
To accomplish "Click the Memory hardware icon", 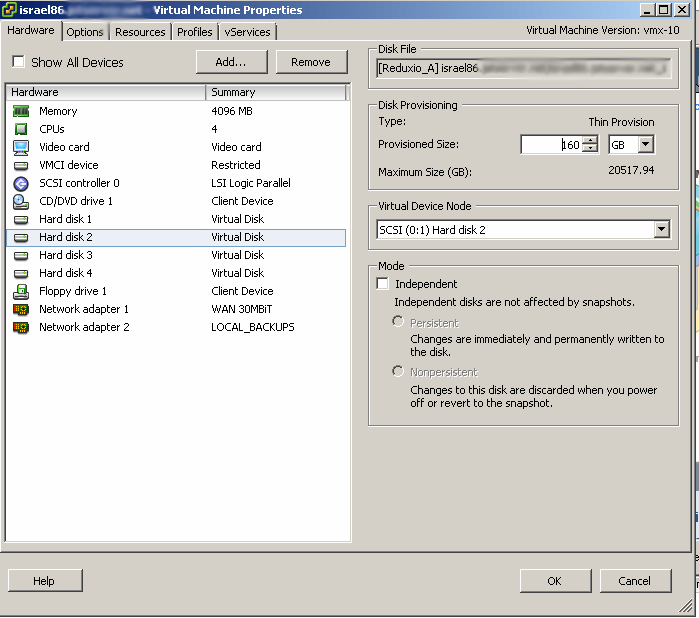I will [21, 111].
